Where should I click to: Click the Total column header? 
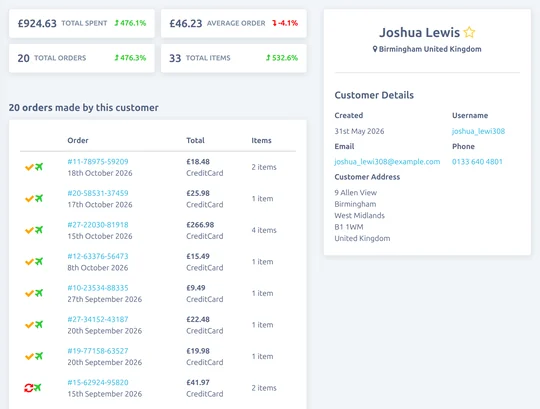pyautogui.click(x=195, y=140)
